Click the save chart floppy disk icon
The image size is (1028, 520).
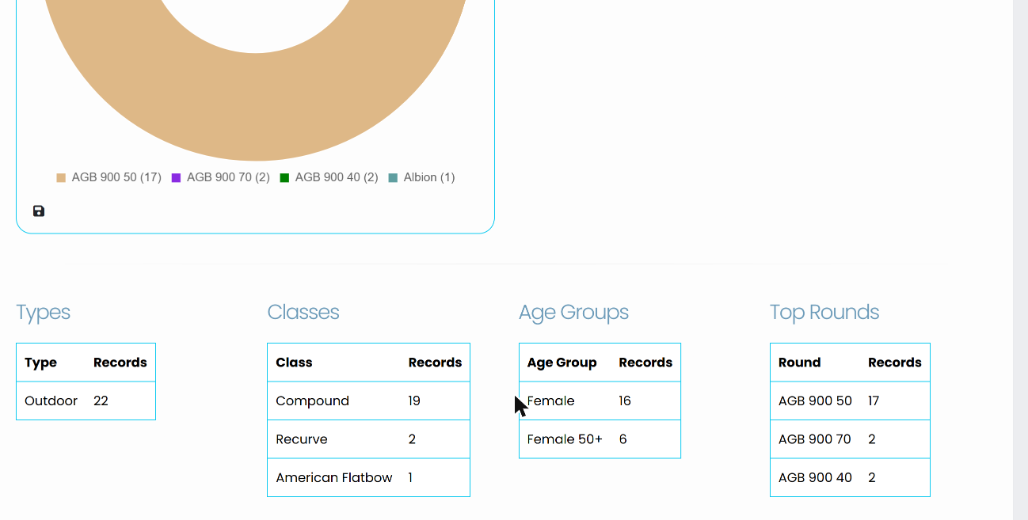tap(39, 211)
